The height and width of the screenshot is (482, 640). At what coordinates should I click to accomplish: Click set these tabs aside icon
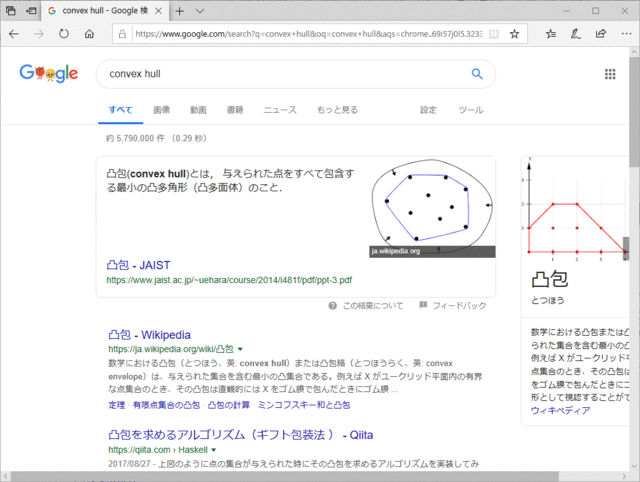point(31,11)
